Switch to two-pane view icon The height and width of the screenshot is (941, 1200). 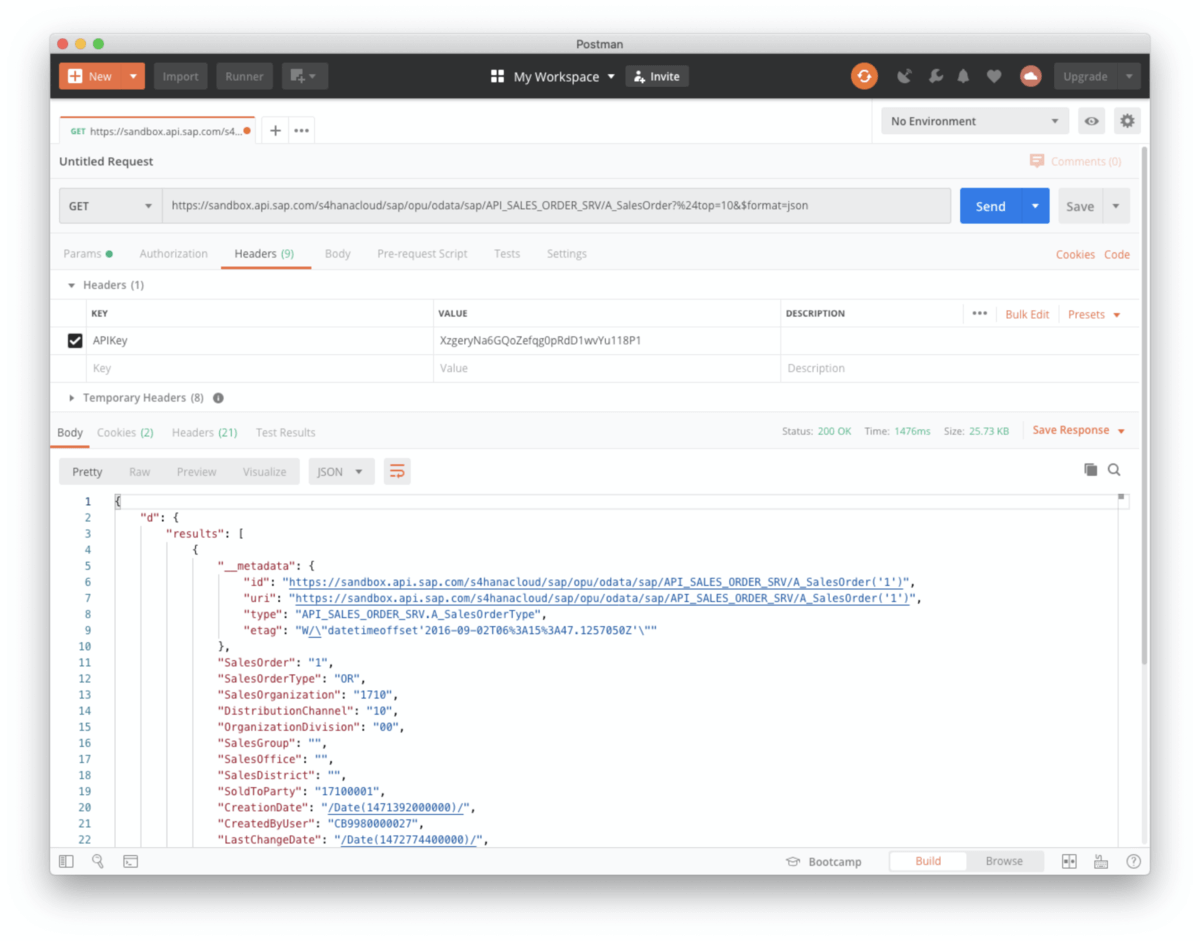pyautogui.click(x=1069, y=861)
